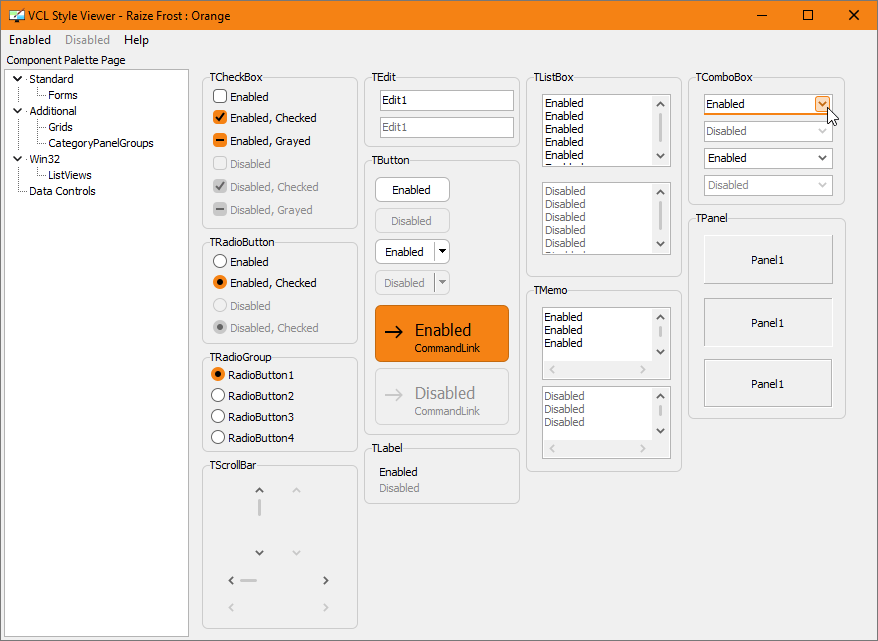This screenshot has height=641, width=878.
Task: Click up arrow of enabled vertical scrollbar
Action: (259, 490)
